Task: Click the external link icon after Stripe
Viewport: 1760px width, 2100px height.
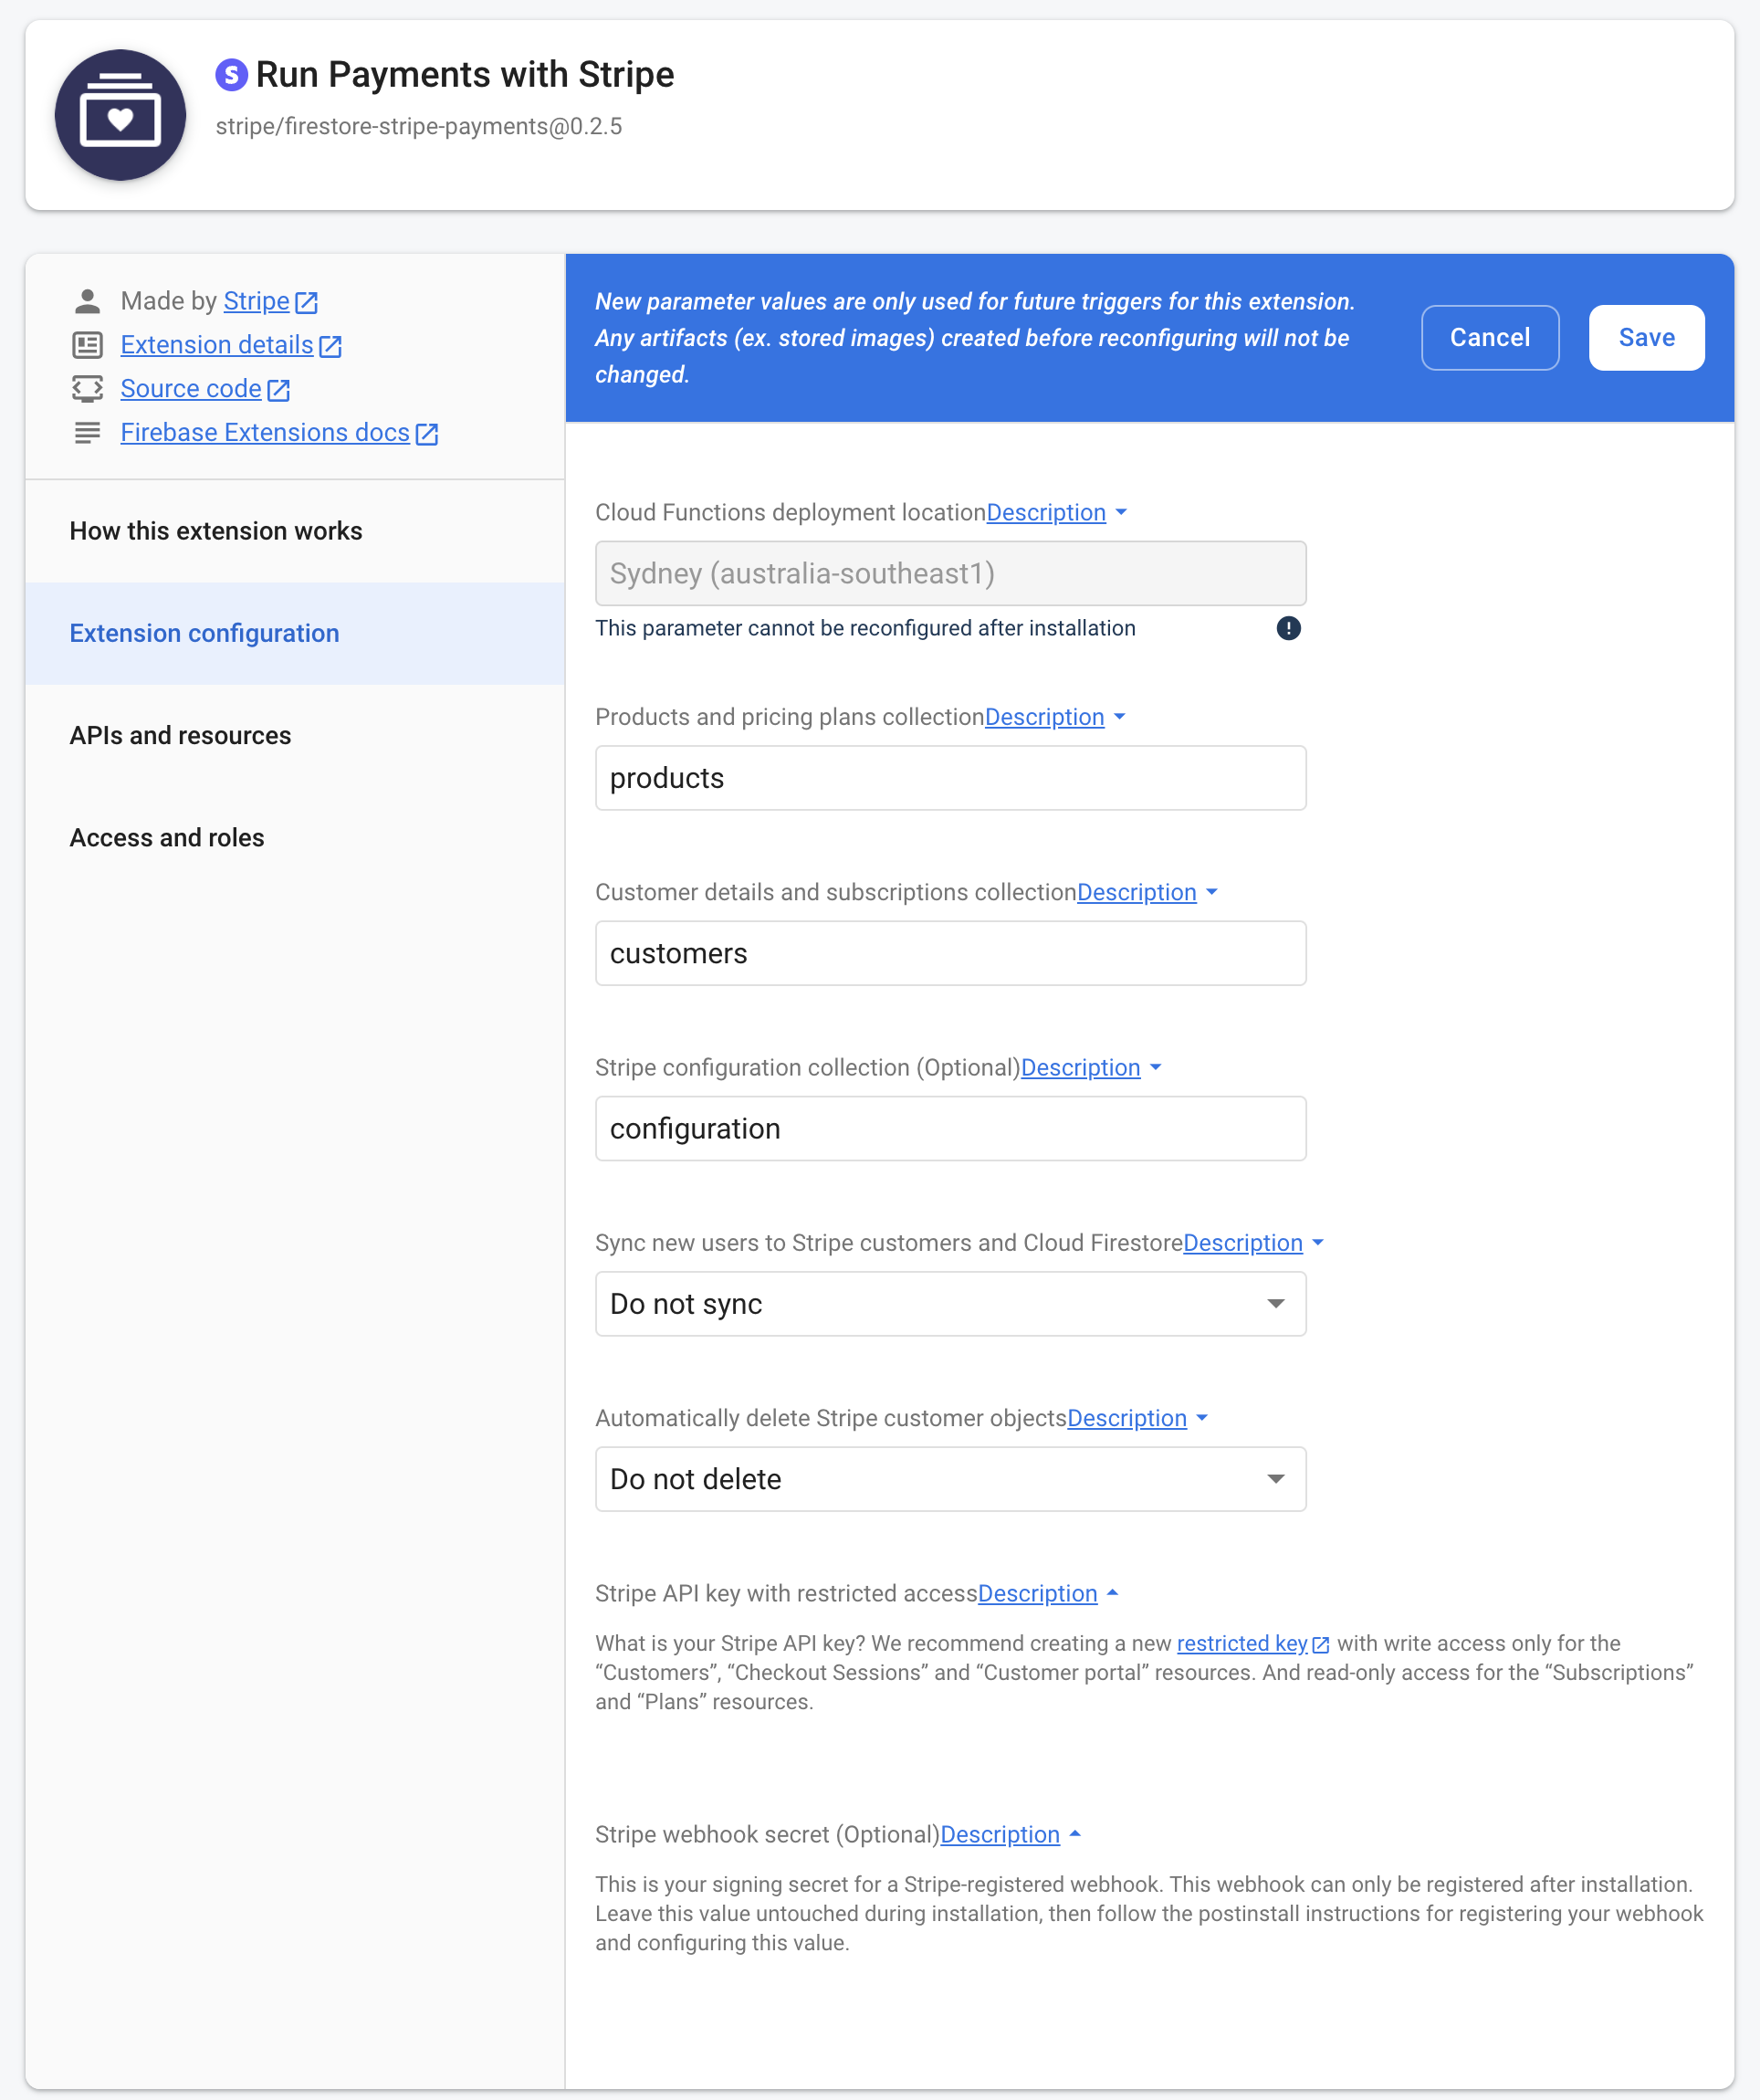Action: click(x=306, y=301)
